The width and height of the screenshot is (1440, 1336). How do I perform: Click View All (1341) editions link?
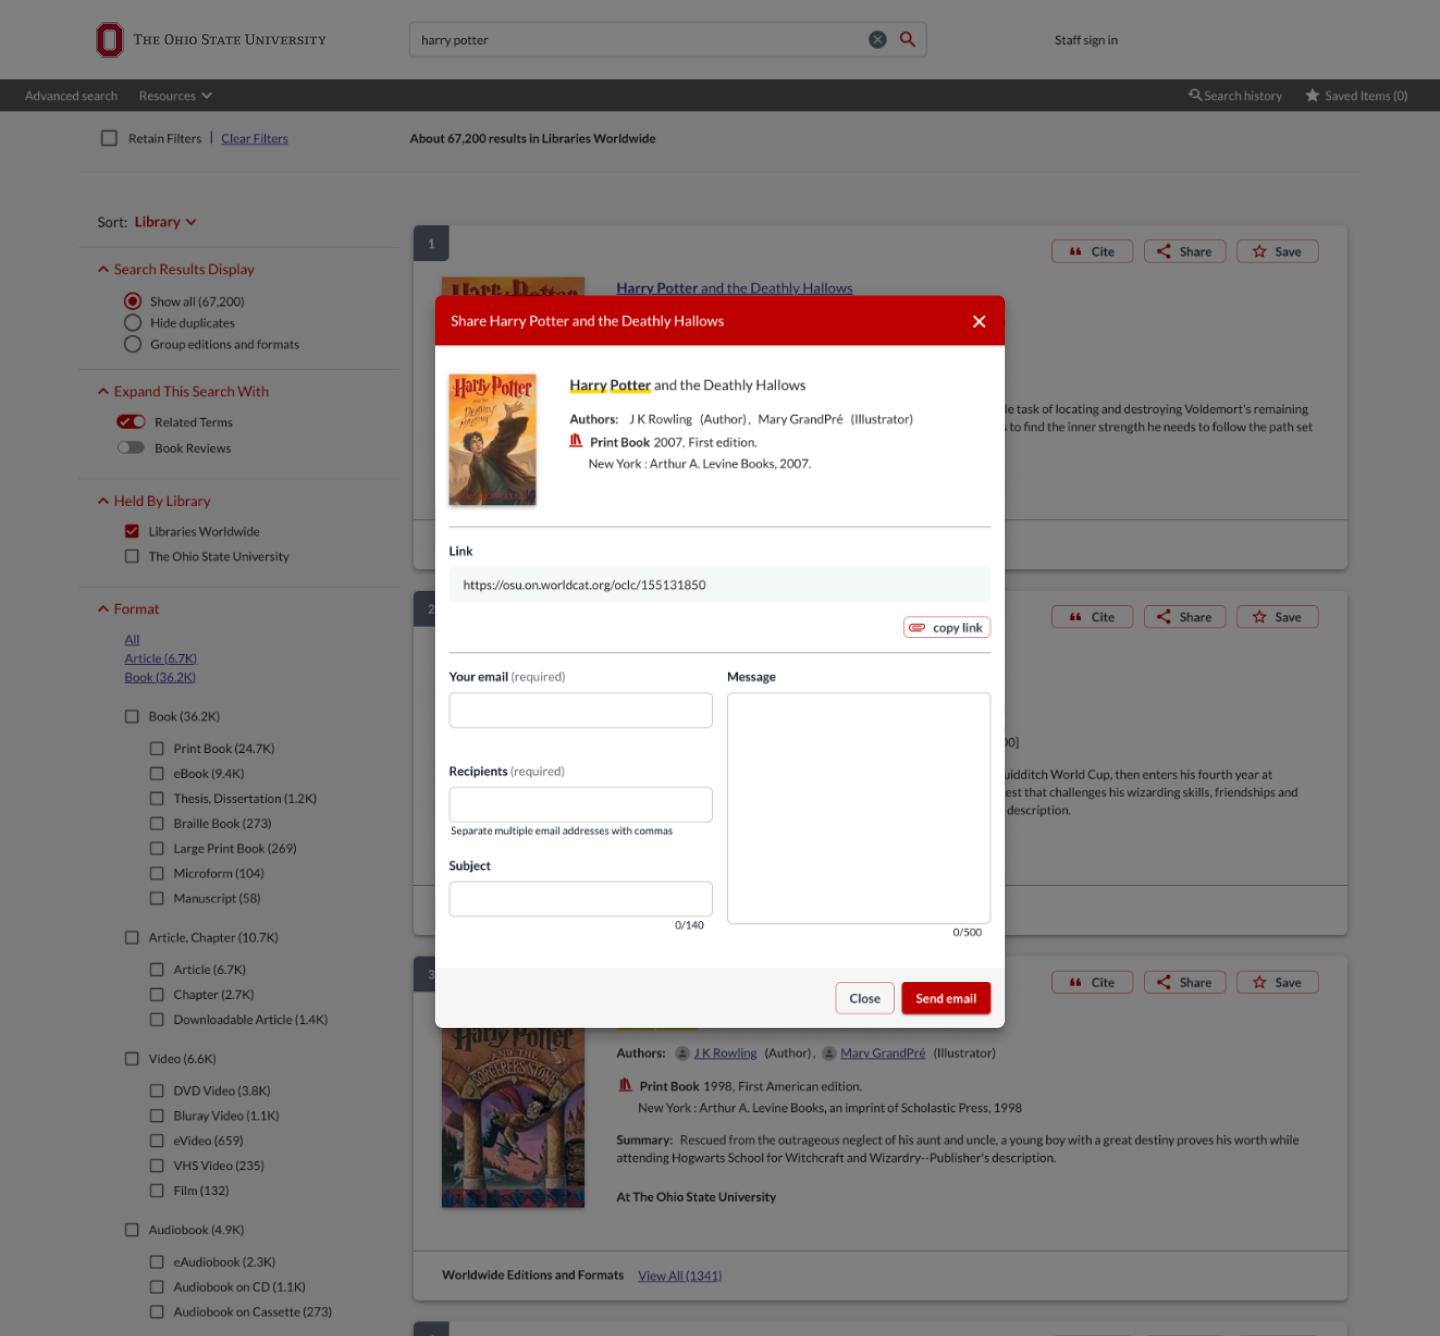point(680,1276)
